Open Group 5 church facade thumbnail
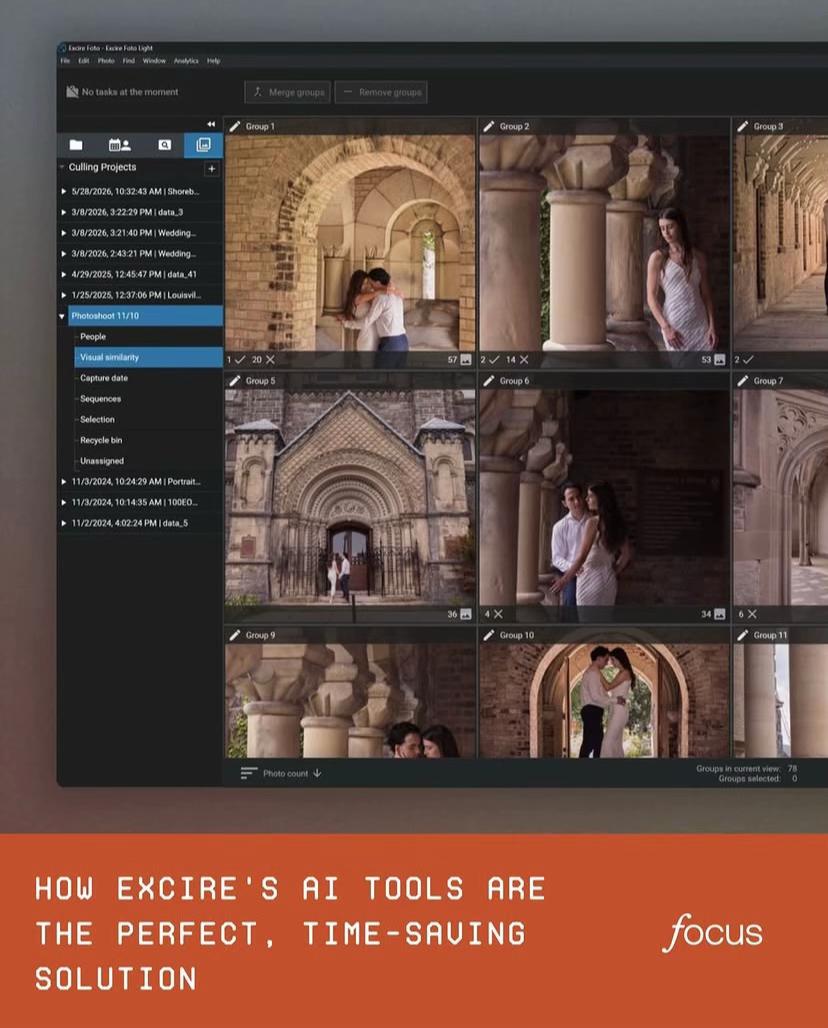The image size is (828, 1028). [349, 497]
